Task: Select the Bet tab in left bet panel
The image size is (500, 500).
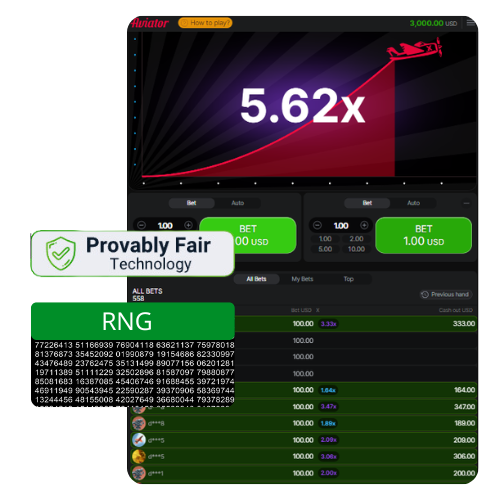Action: (192, 203)
